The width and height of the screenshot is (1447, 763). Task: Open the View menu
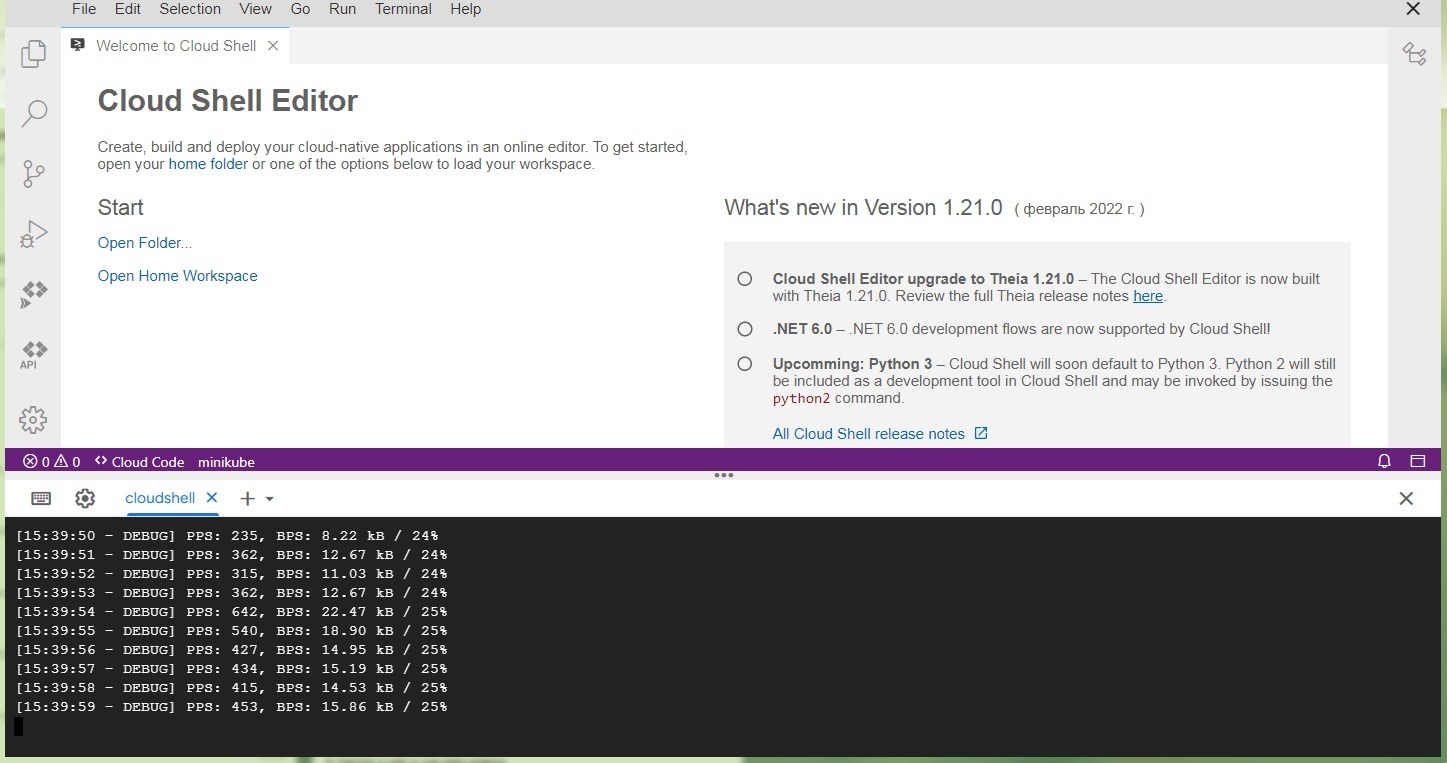point(256,9)
